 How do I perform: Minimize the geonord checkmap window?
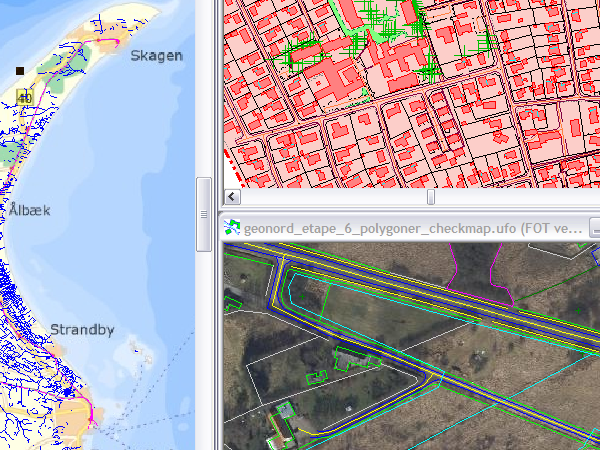[x=594, y=227]
